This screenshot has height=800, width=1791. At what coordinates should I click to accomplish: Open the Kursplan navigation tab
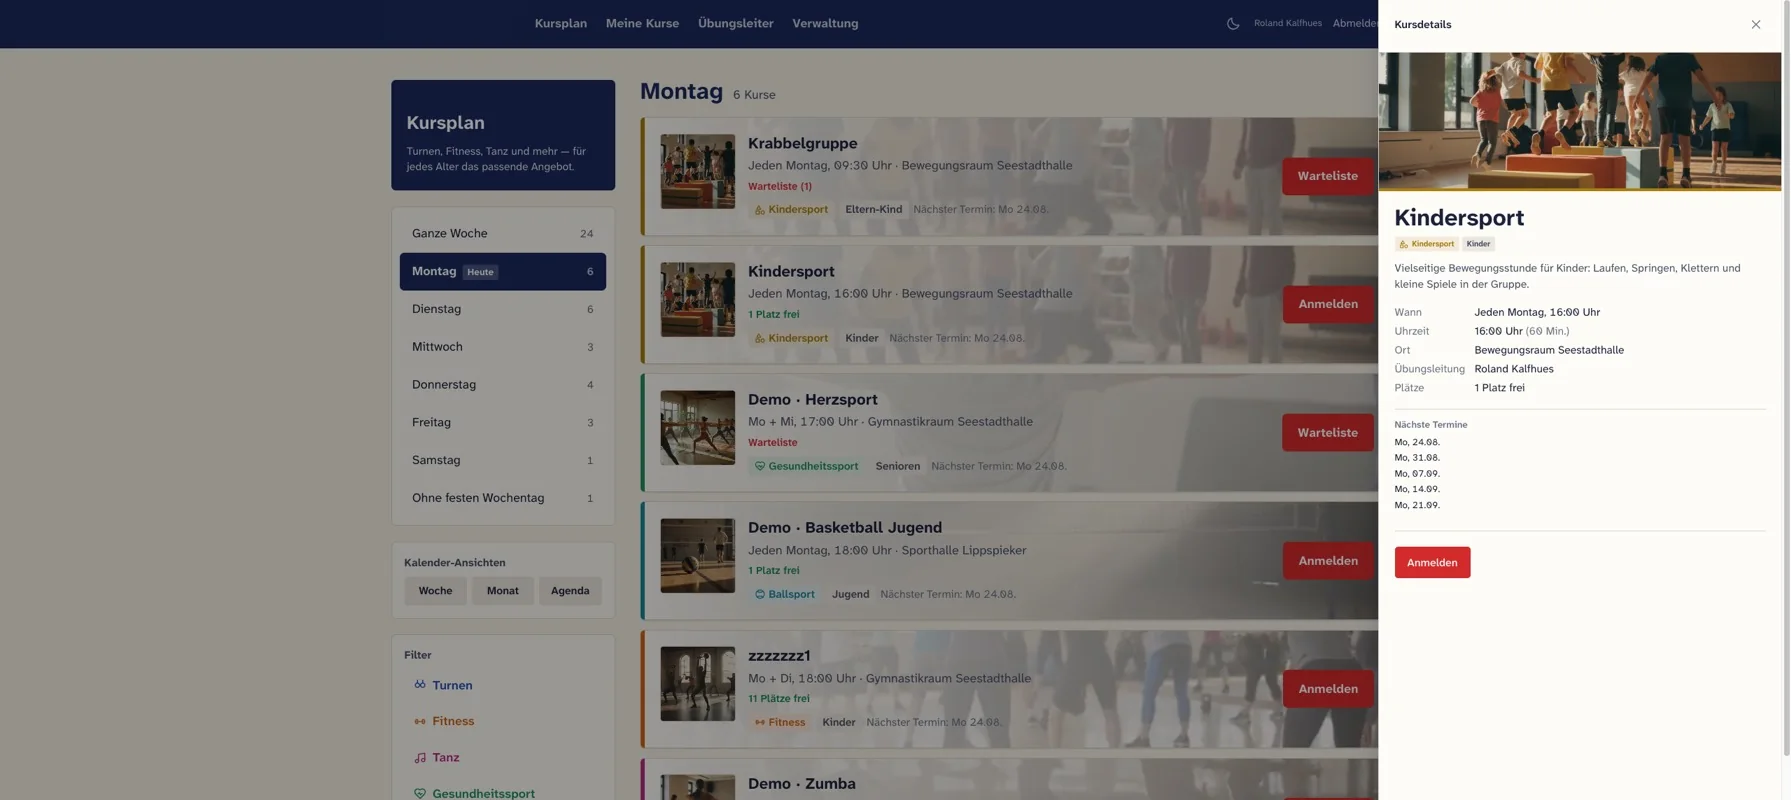[x=561, y=23]
